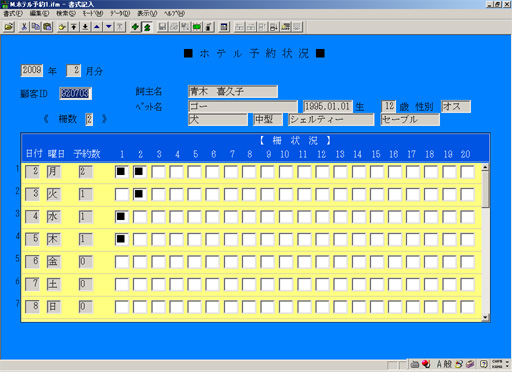Click the IME conversion mode '般' icon

point(448,364)
